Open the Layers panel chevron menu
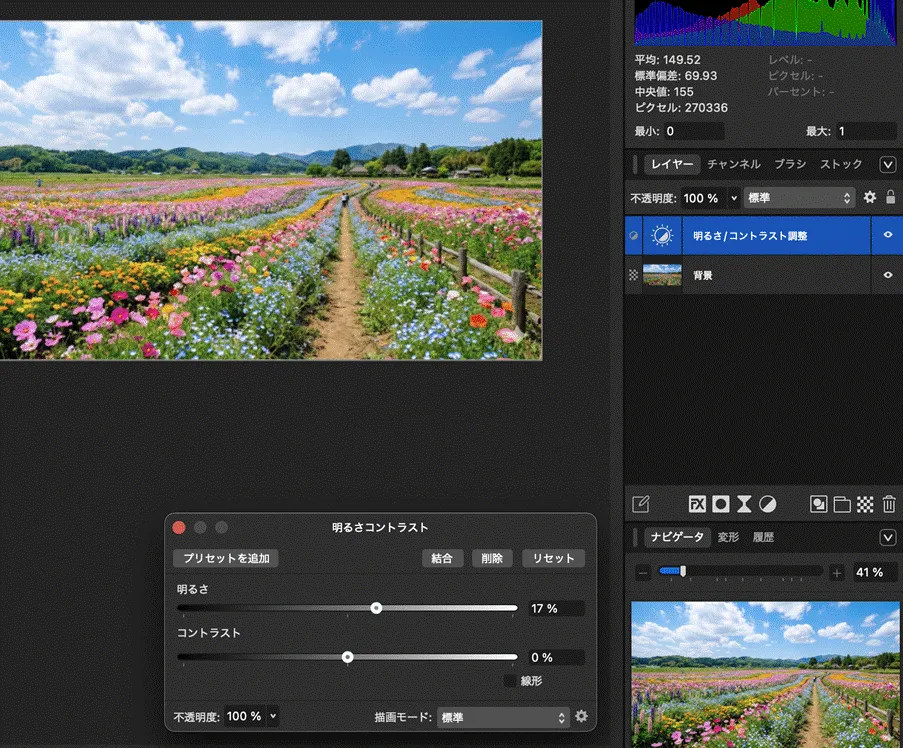 (x=887, y=164)
